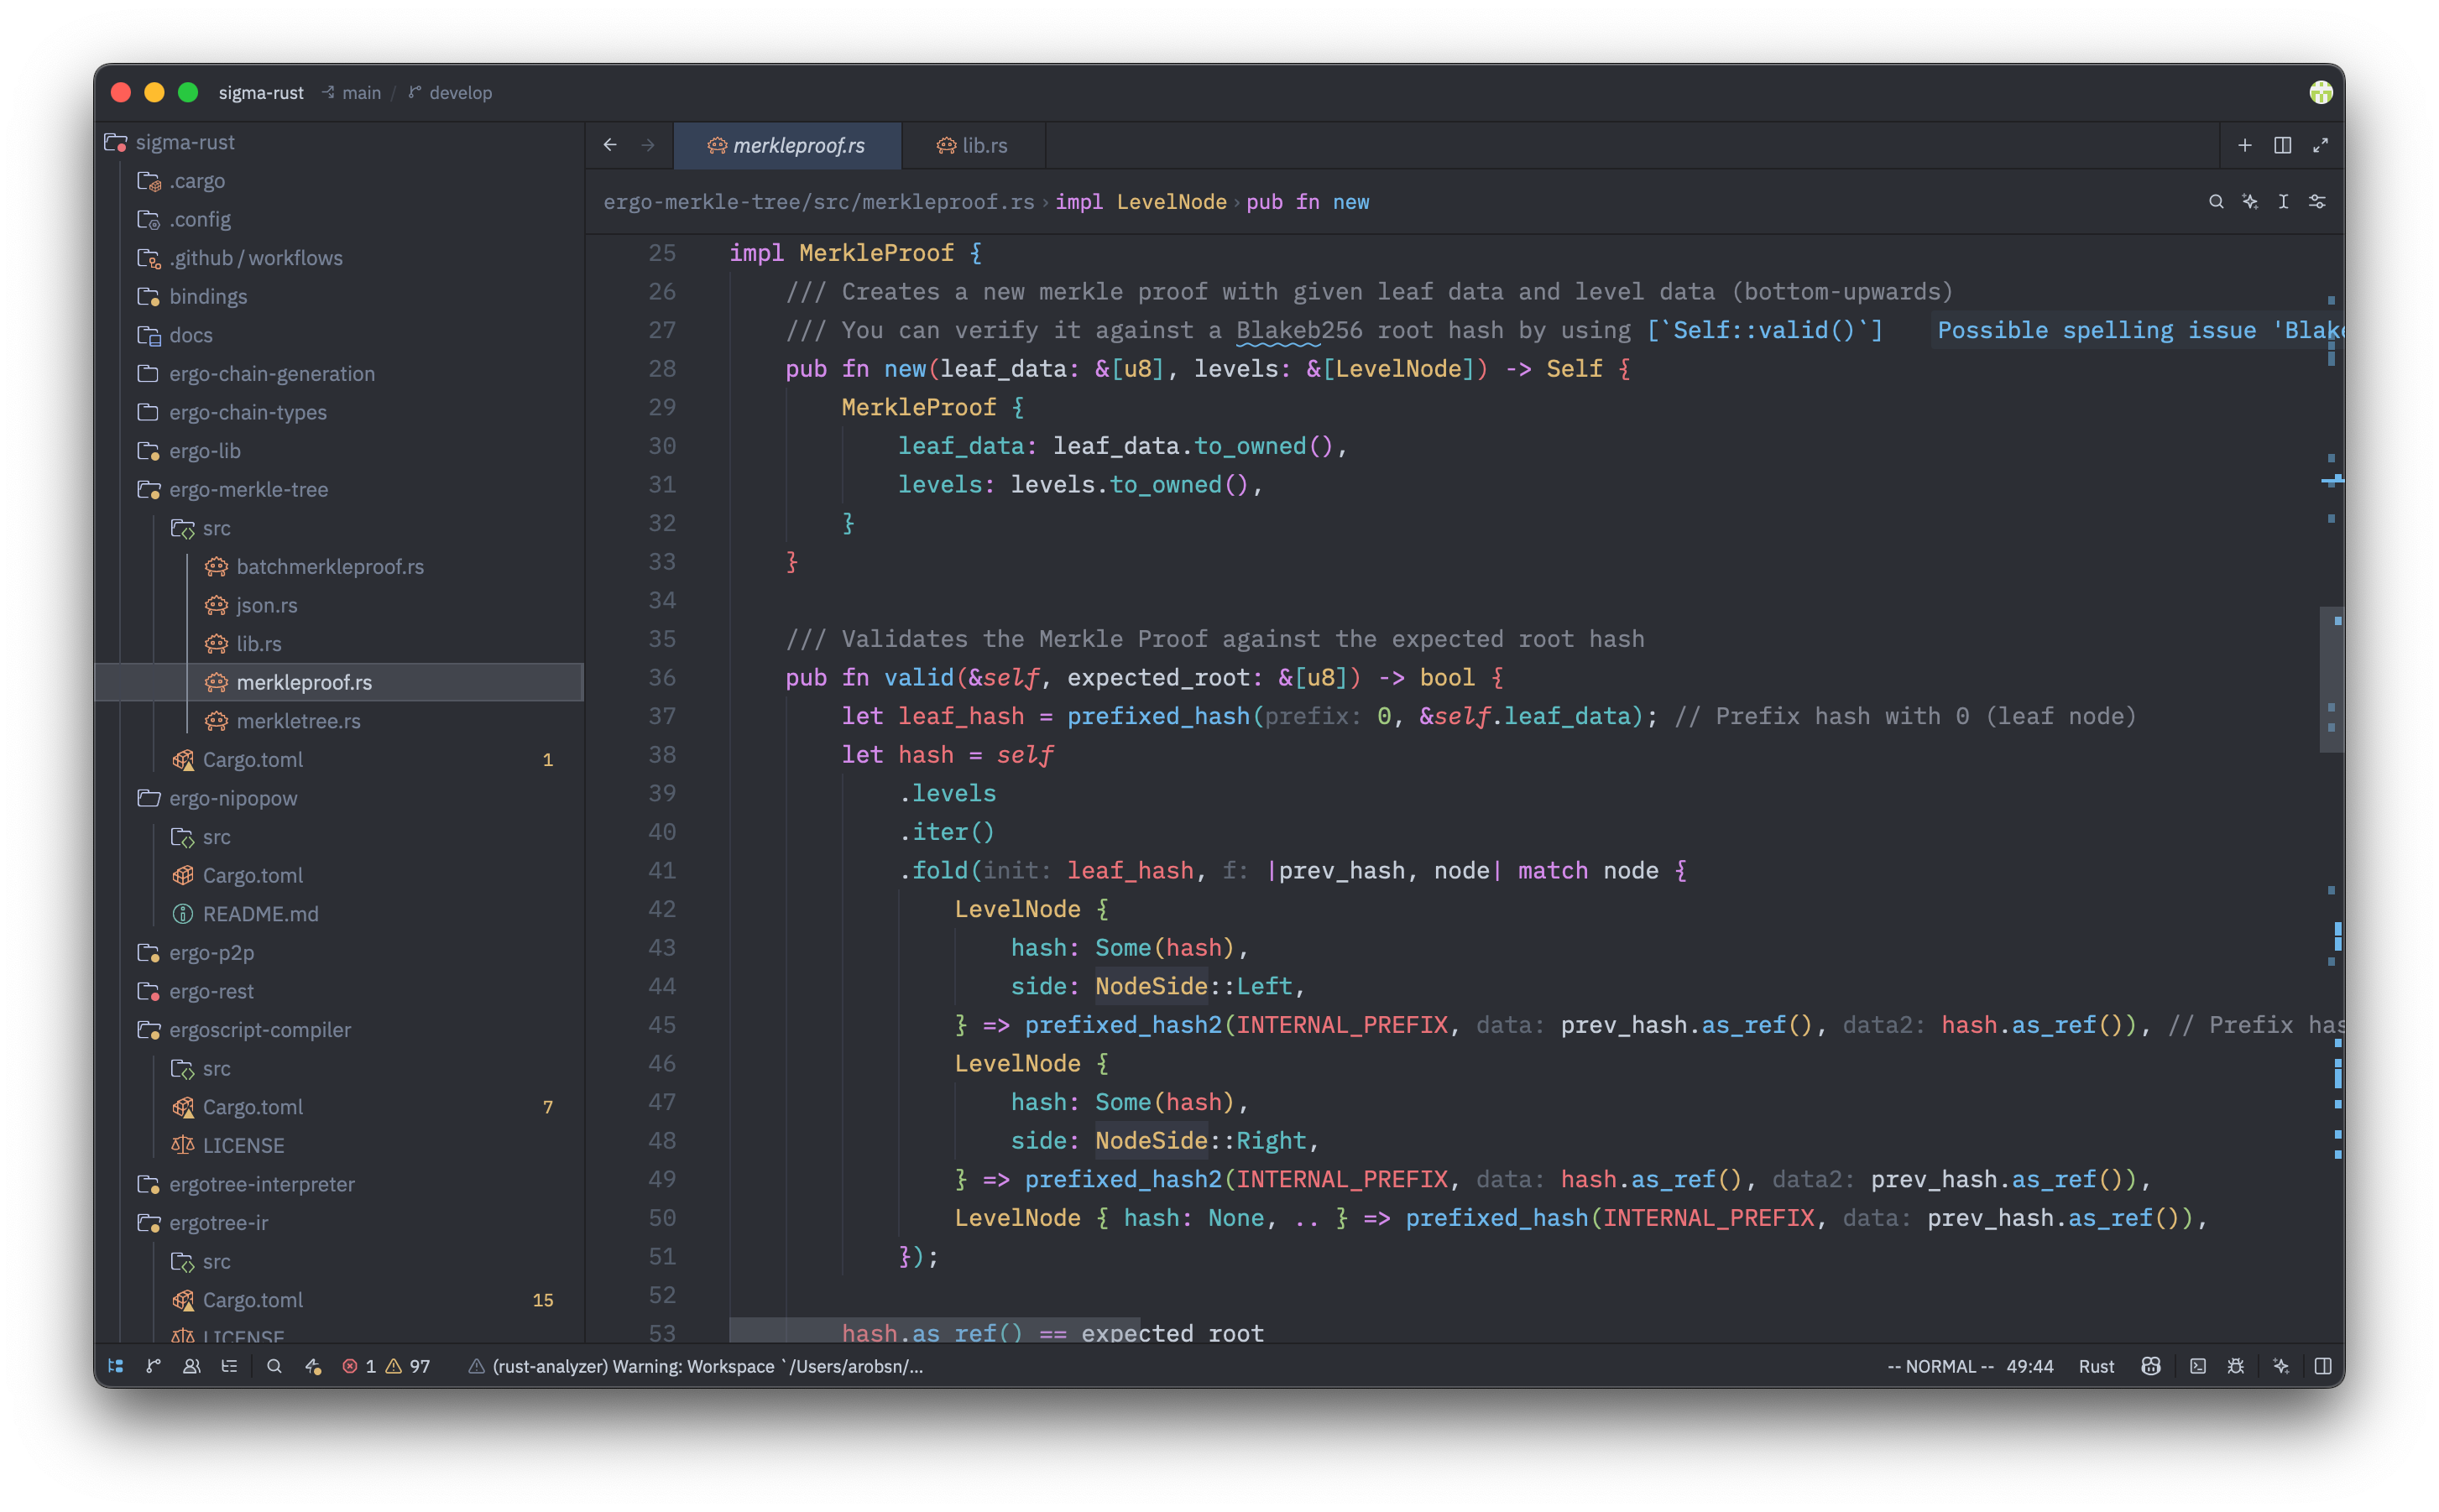This screenshot has width=2439, height=1512.
Task: Open lib.rs in the project tree
Action: coord(340,643)
